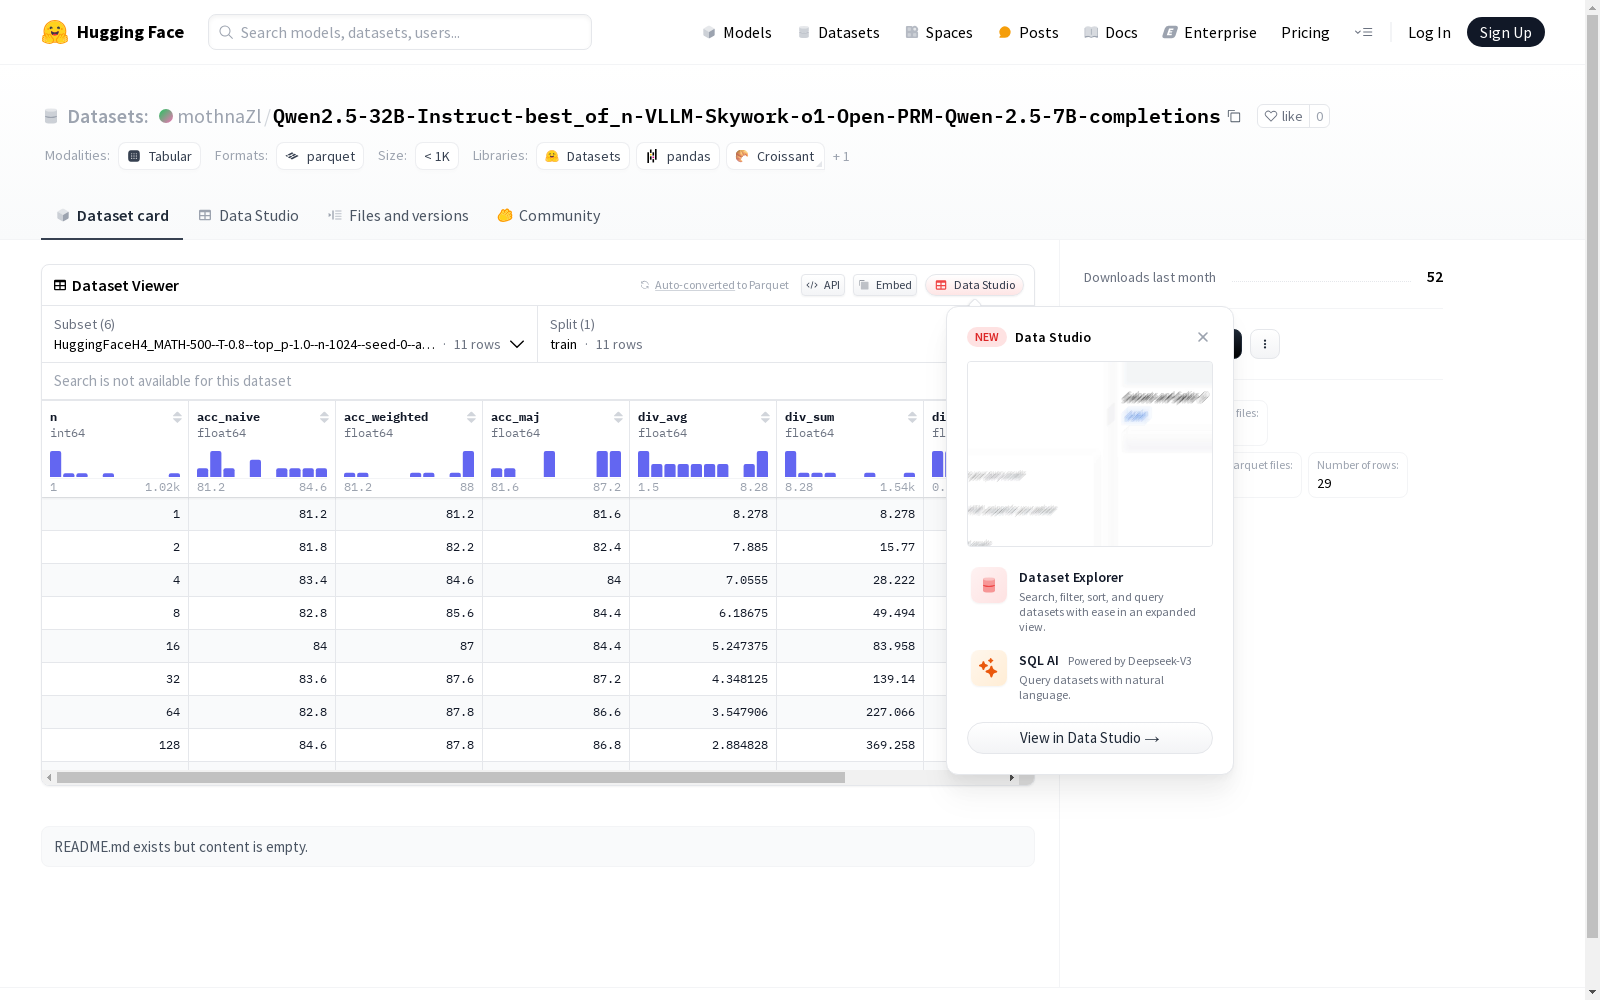Open Data Studio from viewer header
The width and height of the screenshot is (1600, 1000).
(x=974, y=285)
